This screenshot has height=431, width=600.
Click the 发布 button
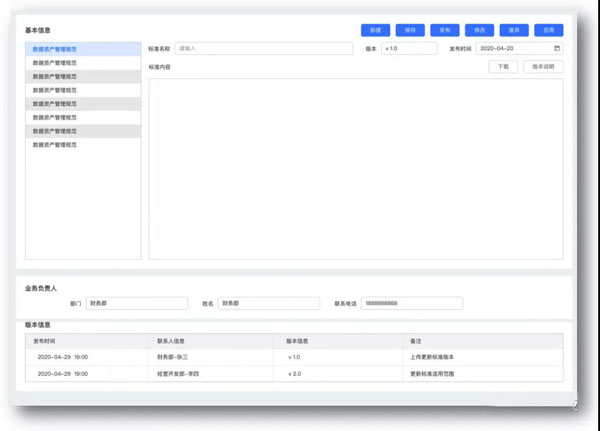[445, 30]
